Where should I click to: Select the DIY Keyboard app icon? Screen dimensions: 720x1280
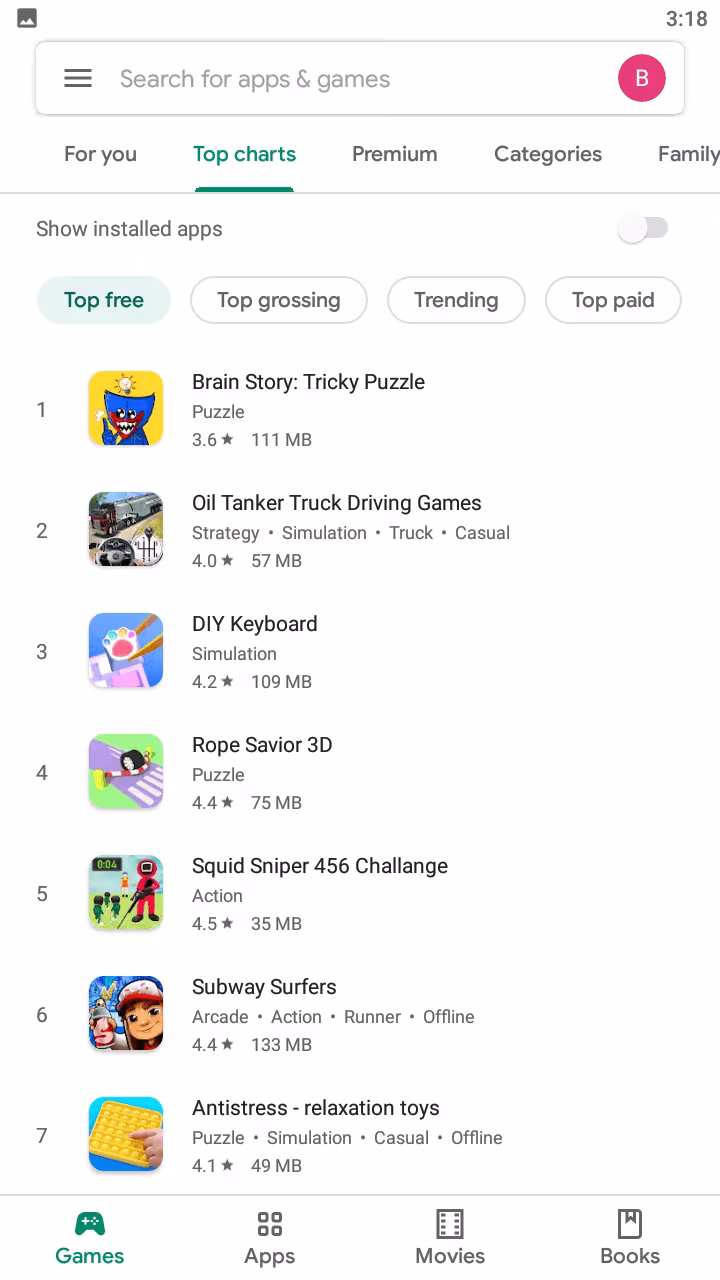tap(126, 651)
